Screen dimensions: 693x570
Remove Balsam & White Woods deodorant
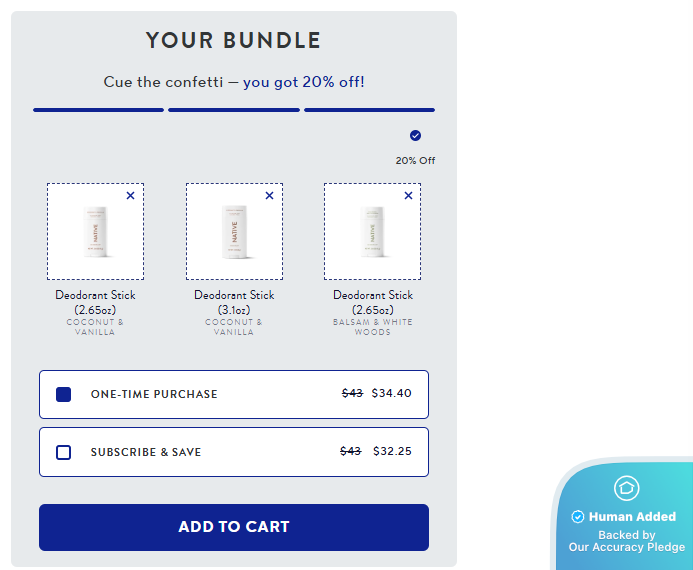pyautogui.click(x=408, y=196)
